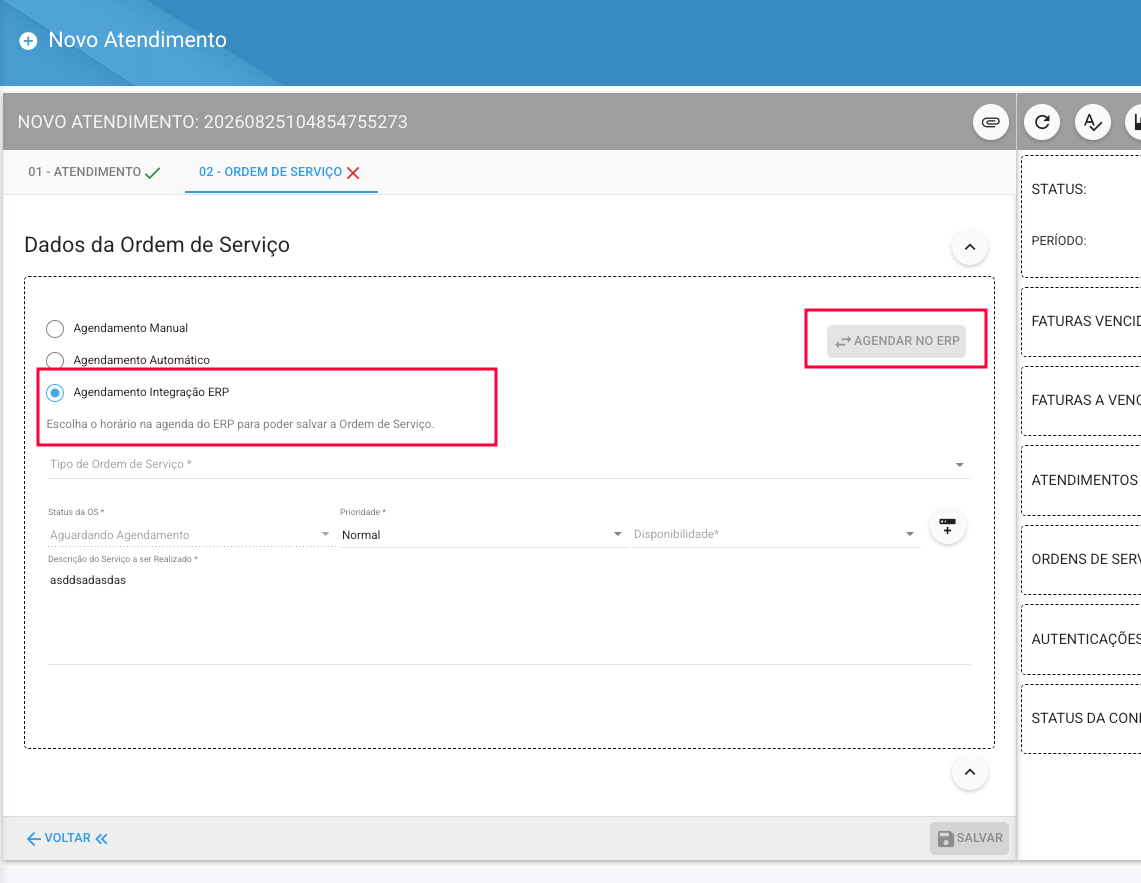Click the lower collapse chevron button above Salvar
Viewport: 1141px width, 883px height.
click(970, 772)
